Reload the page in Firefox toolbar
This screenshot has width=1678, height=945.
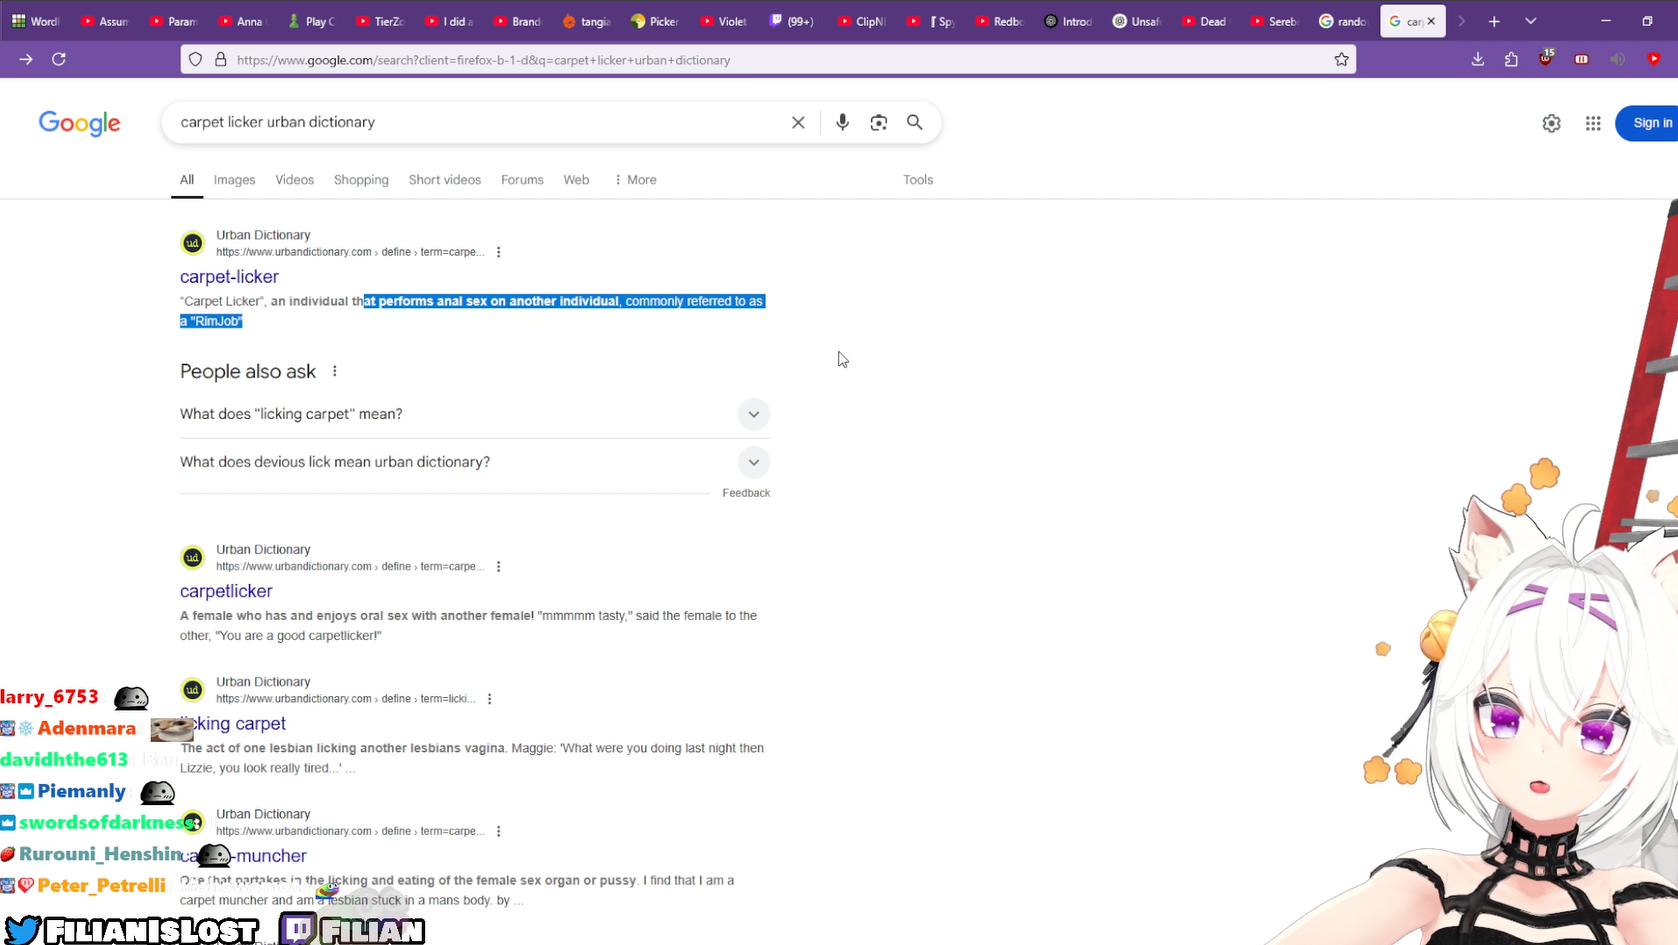(59, 60)
